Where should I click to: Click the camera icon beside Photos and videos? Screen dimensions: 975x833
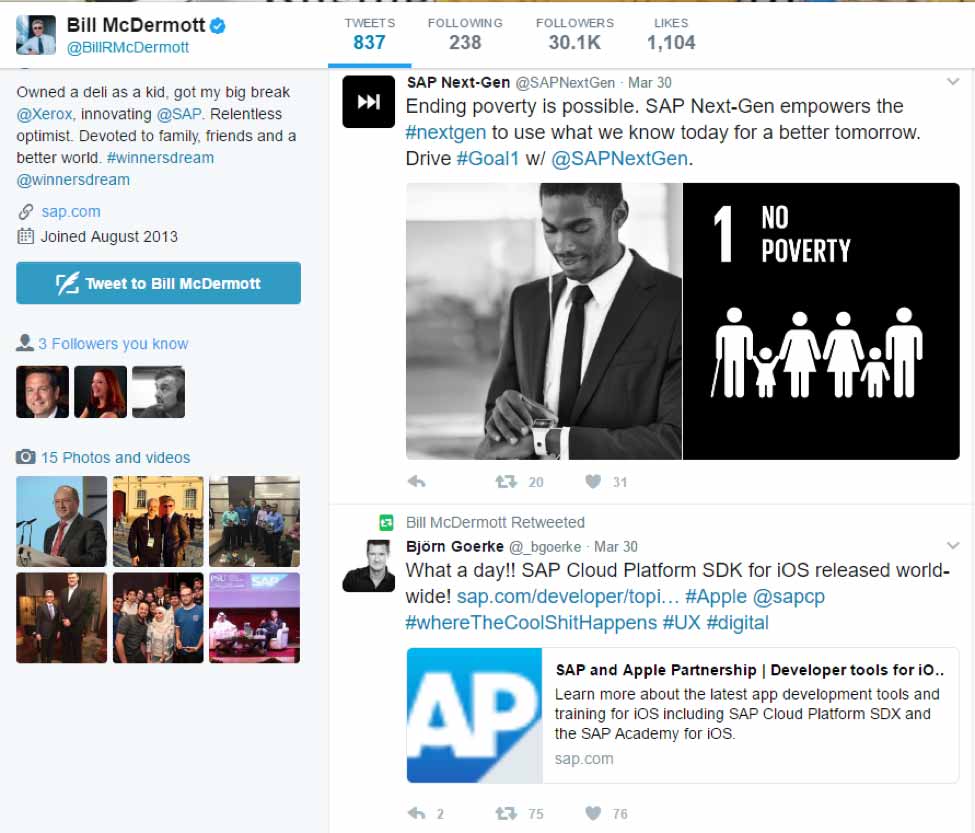pos(25,457)
